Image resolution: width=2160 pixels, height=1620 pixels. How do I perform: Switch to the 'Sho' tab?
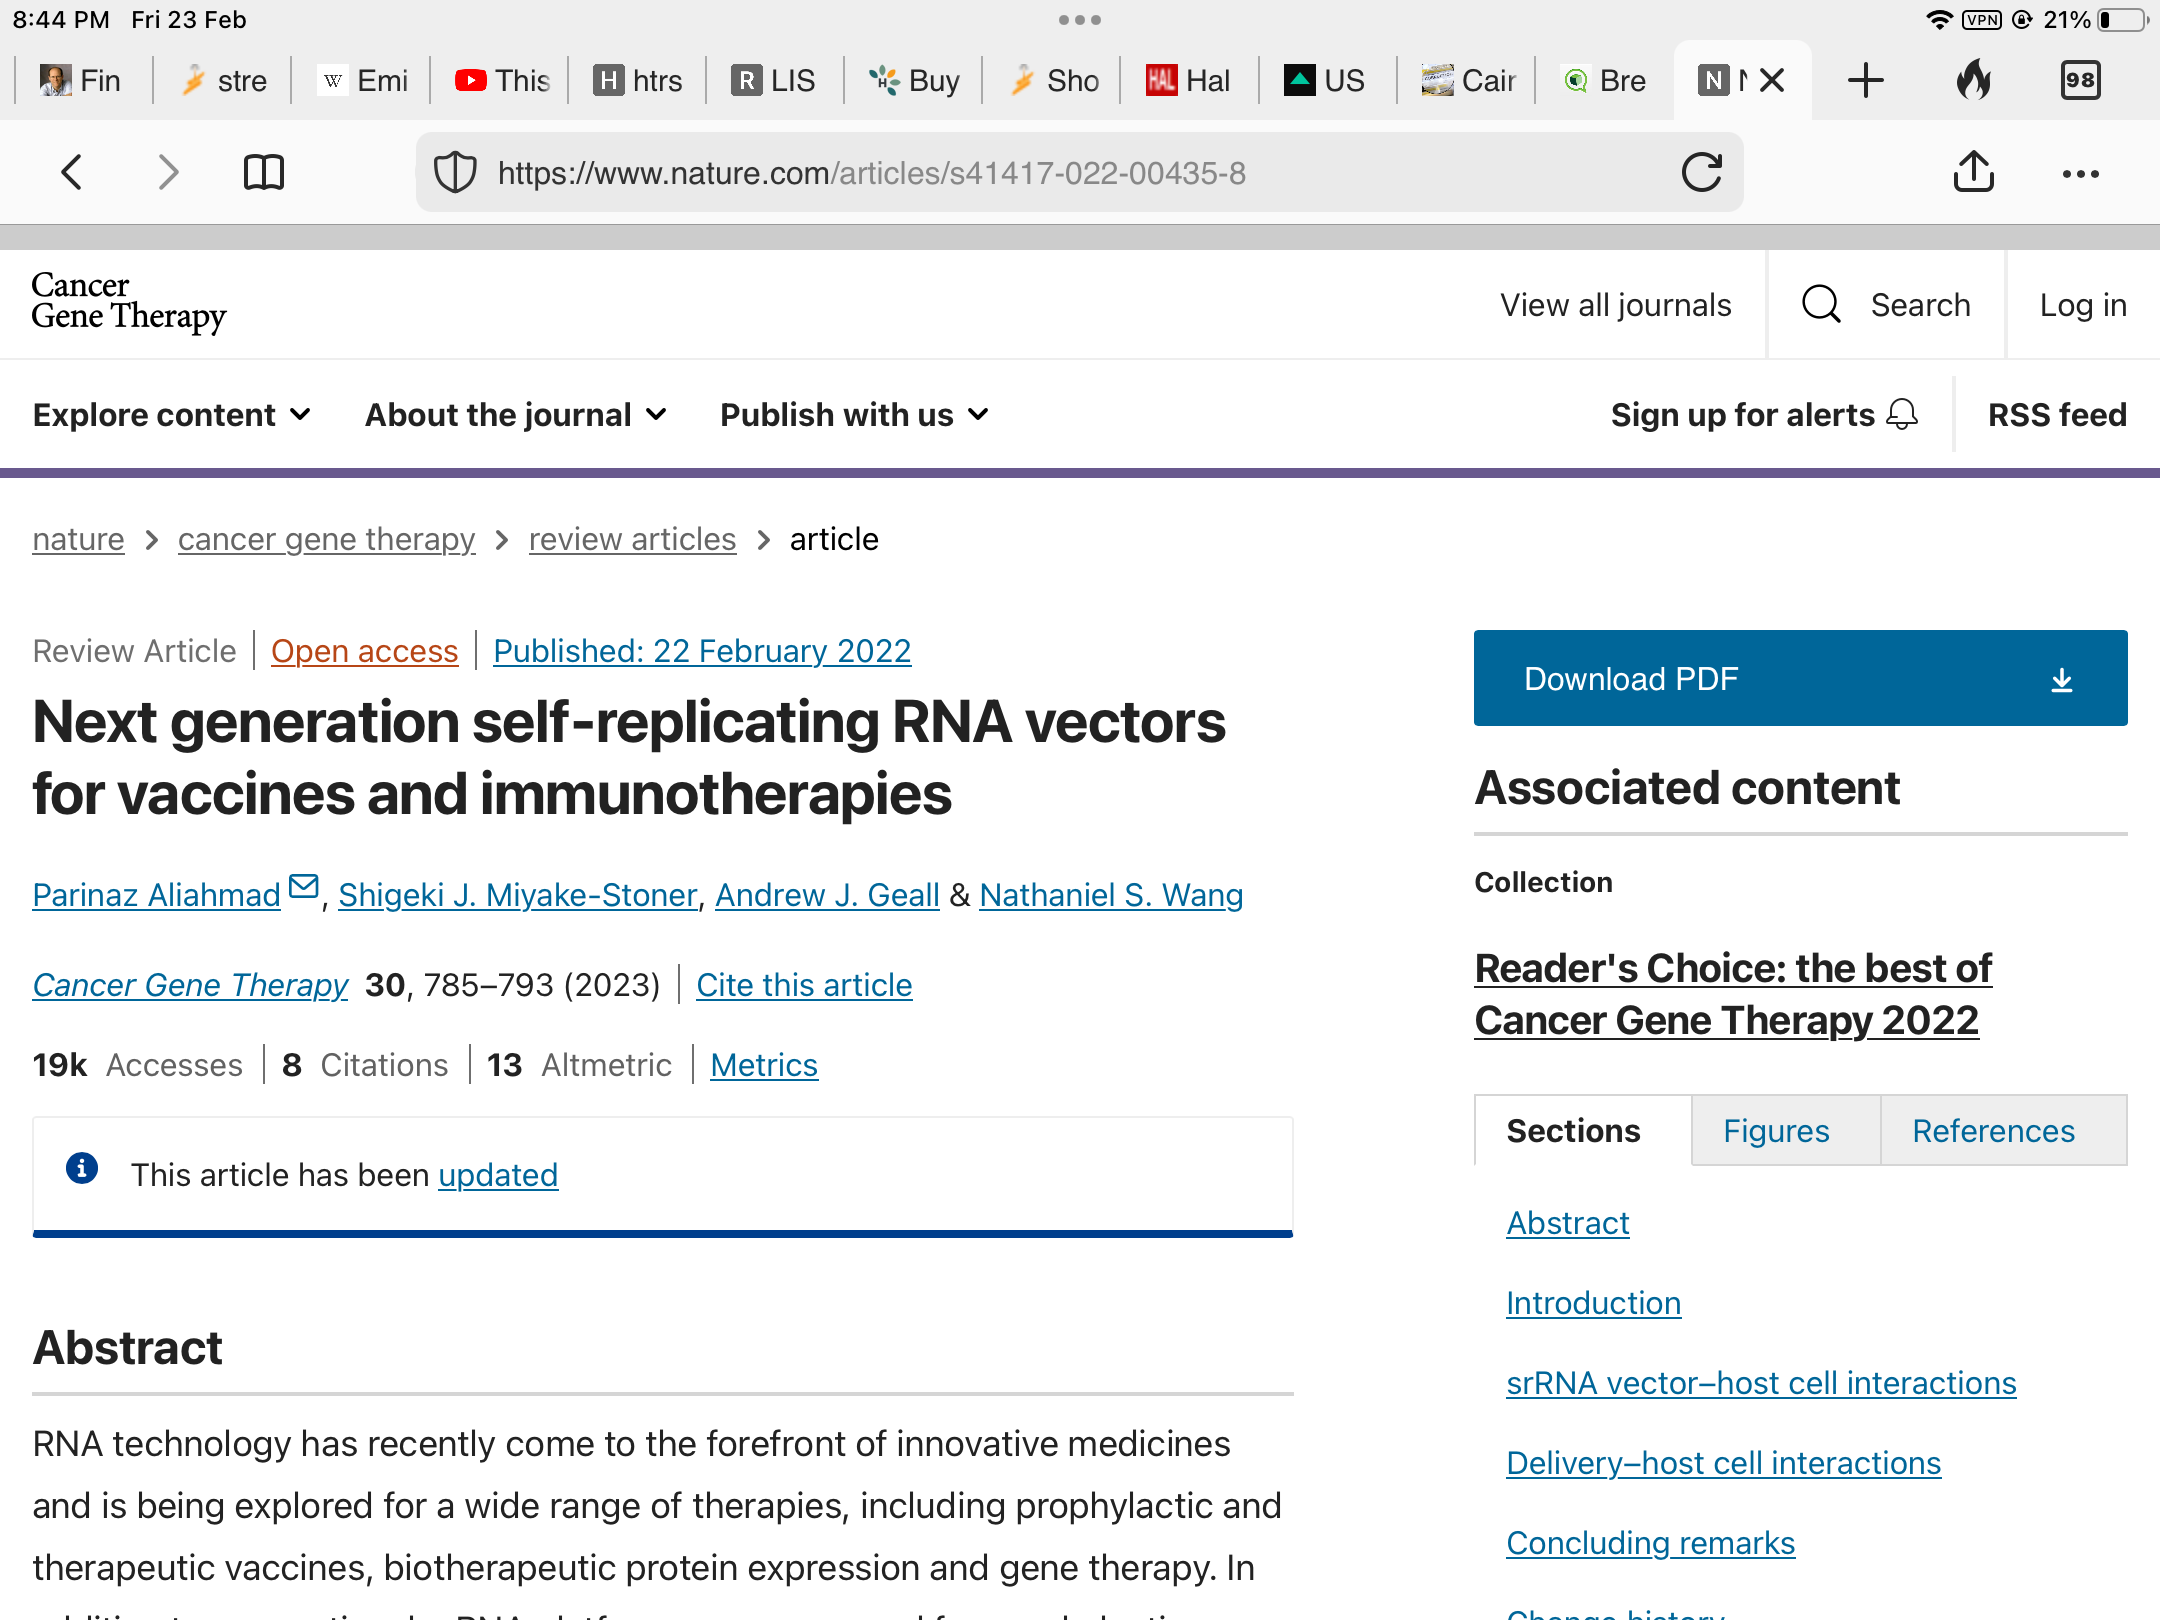click(x=1053, y=80)
